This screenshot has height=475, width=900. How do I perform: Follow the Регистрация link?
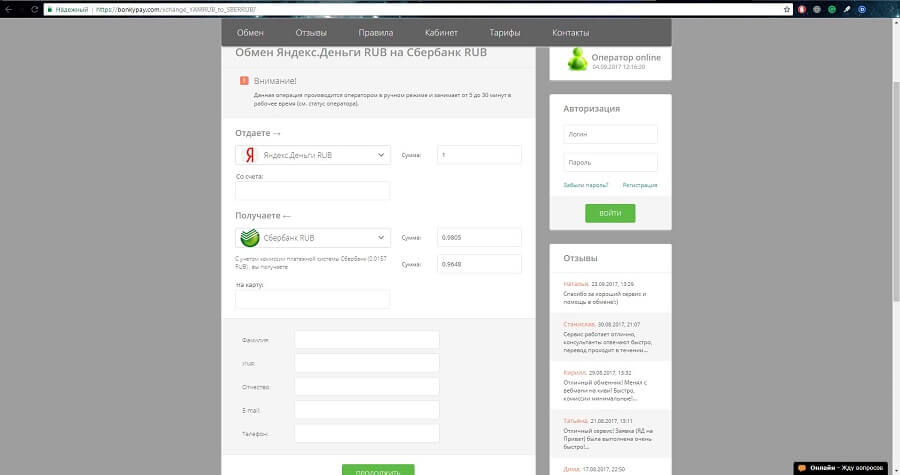tap(640, 185)
